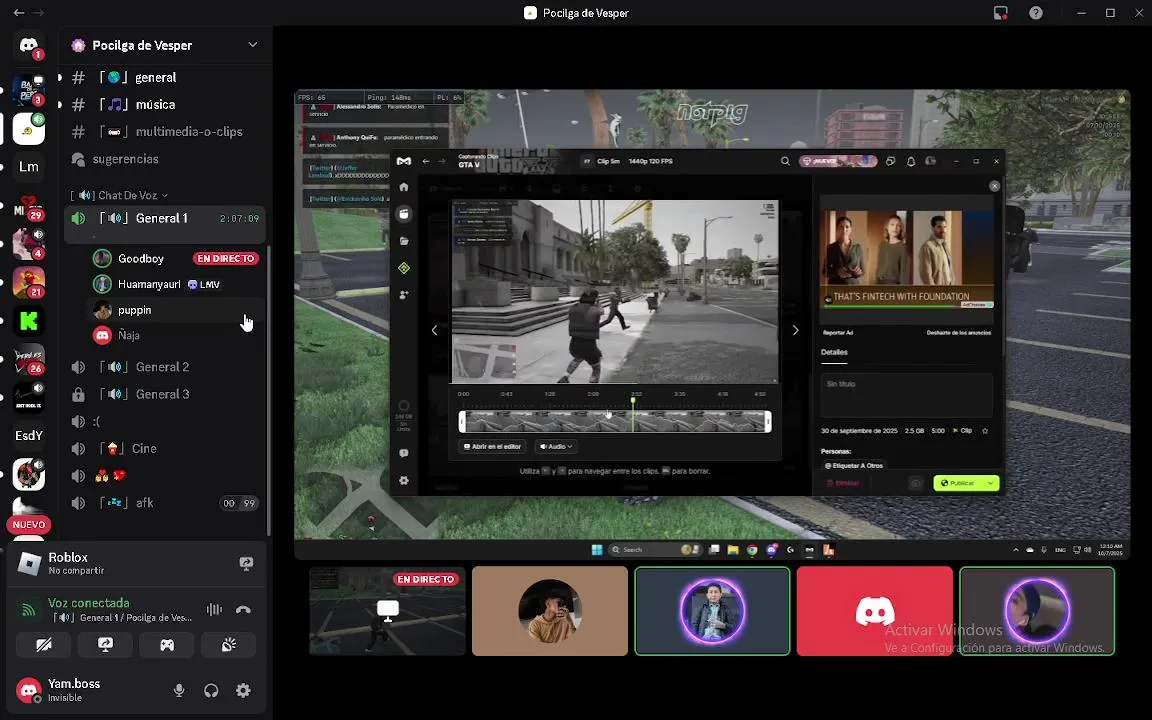Image resolution: width=1152 pixels, height=720 pixels.
Task: Open clips library icon in Medal sidebar
Action: point(403,214)
